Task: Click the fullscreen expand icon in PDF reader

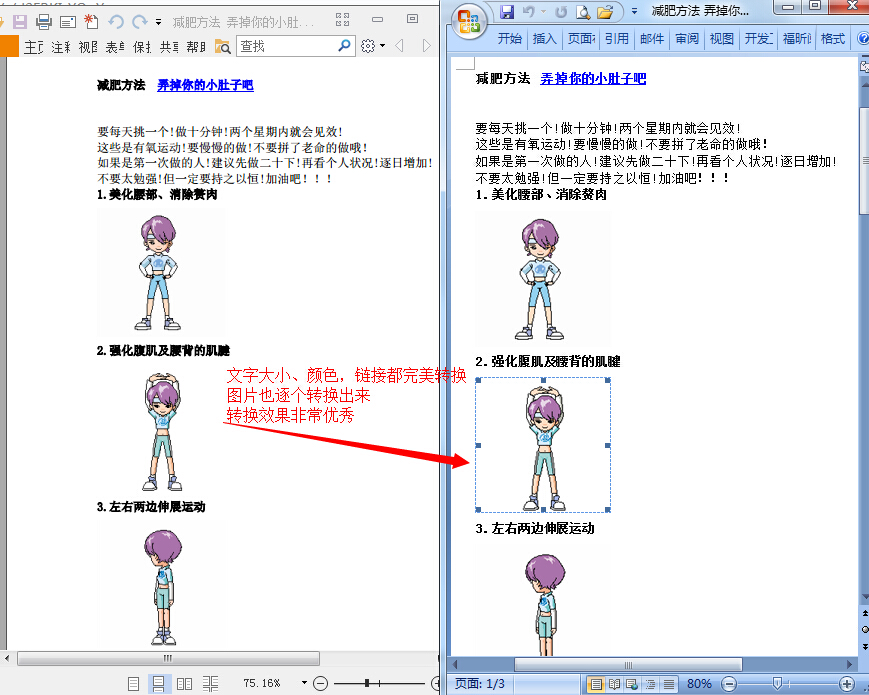Action: click(x=343, y=20)
